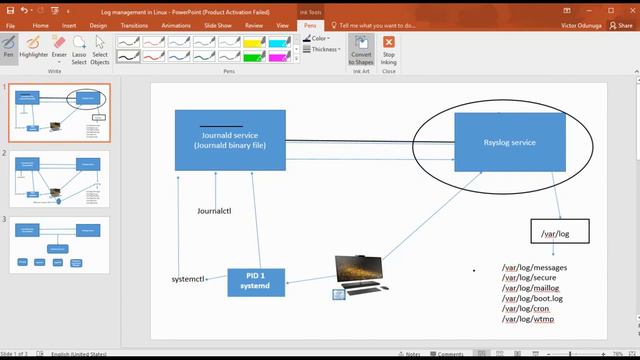Select the thick blue pen in the bottom row
This screenshot has width=640, height=360.
179,56
